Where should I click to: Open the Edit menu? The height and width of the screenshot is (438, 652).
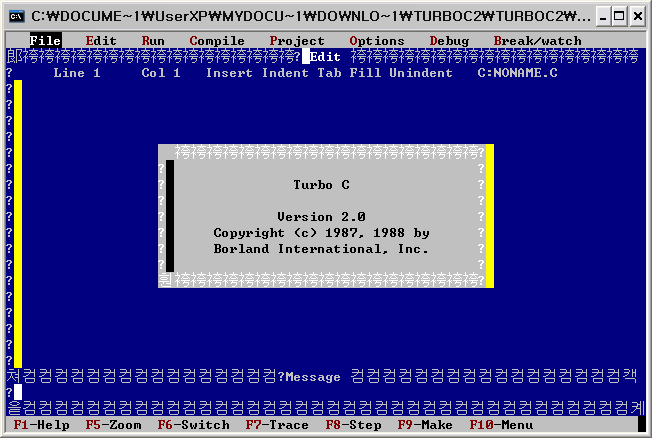tap(101, 41)
